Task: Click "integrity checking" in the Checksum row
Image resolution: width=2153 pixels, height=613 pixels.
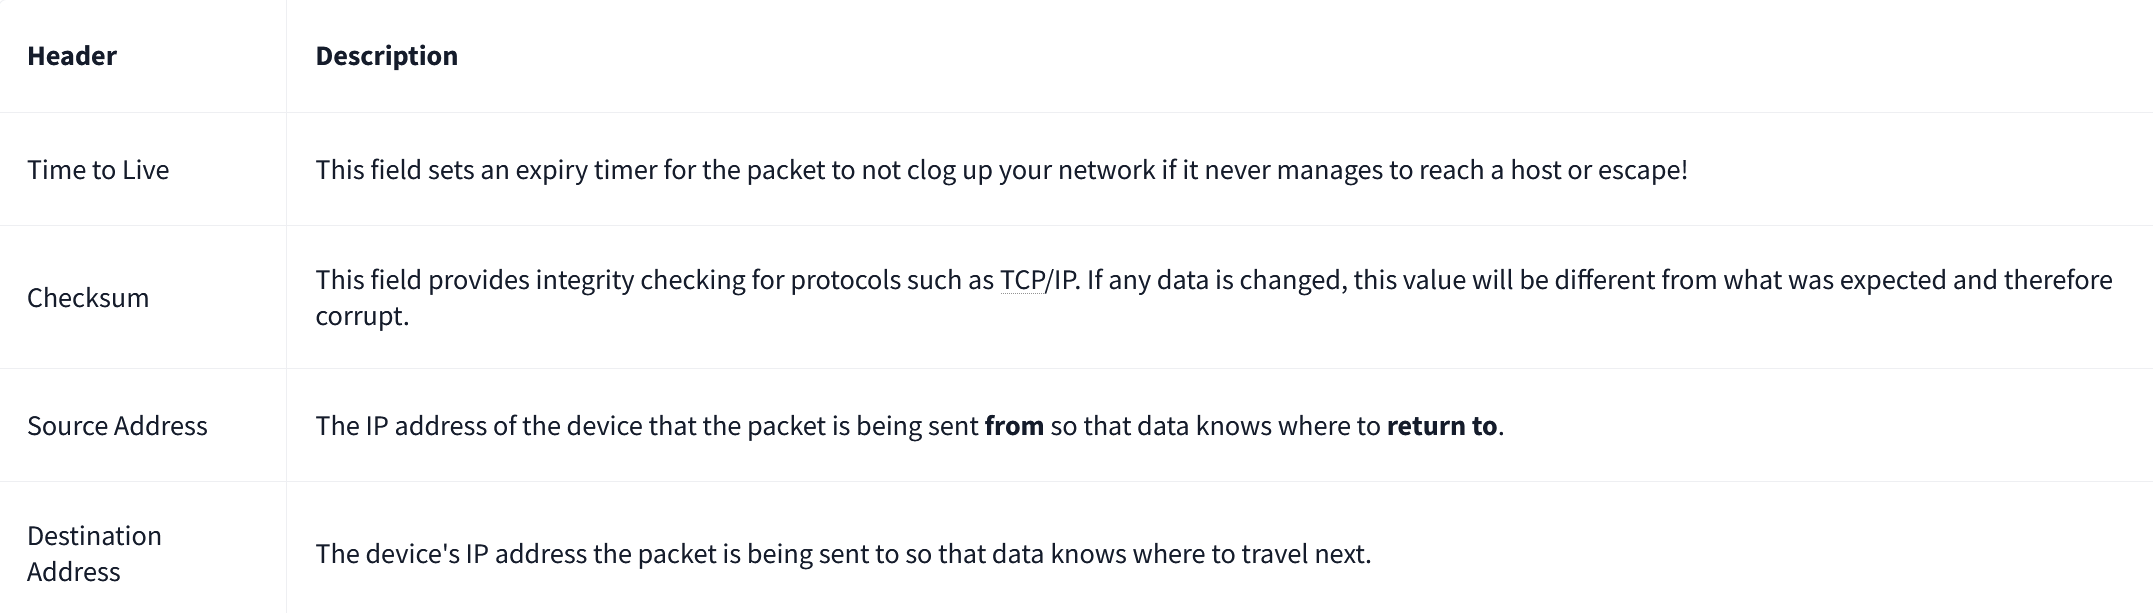Action: pyautogui.click(x=639, y=280)
